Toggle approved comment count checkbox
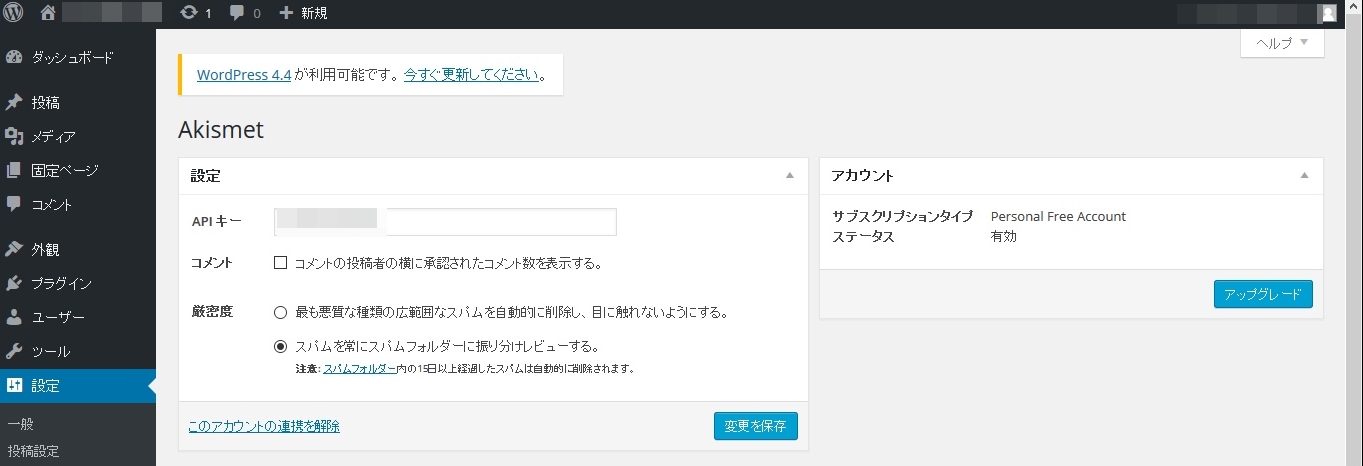Screen dimensions: 1363x466 click(x=281, y=263)
